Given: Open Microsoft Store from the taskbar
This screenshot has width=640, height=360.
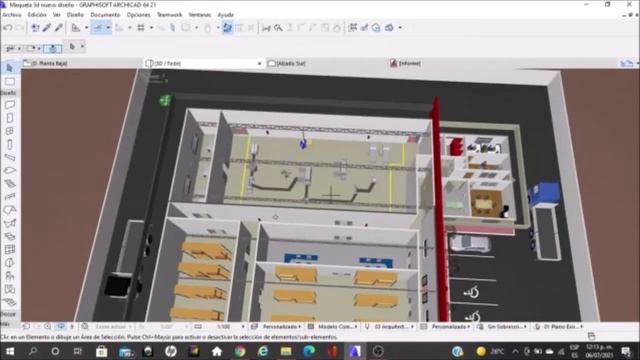Looking at the screenshot, I should pyautogui.click(x=102, y=351).
